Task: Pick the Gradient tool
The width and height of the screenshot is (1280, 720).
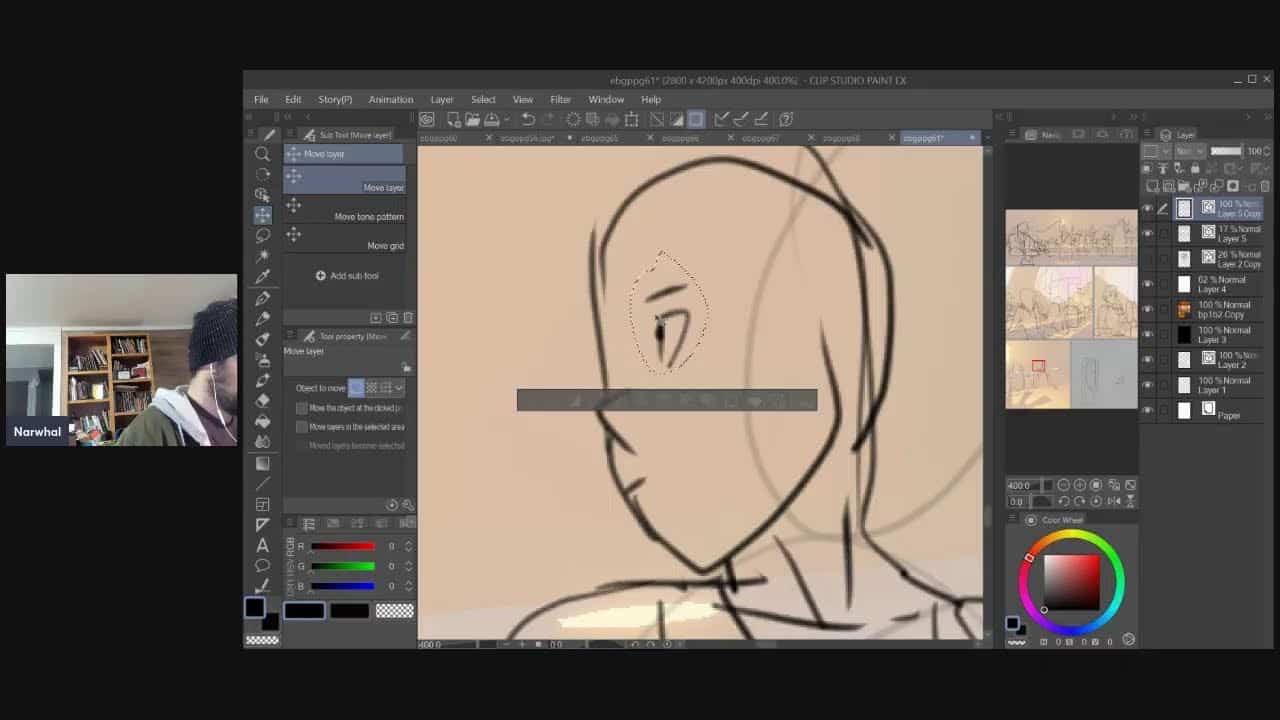Action: point(262,463)
